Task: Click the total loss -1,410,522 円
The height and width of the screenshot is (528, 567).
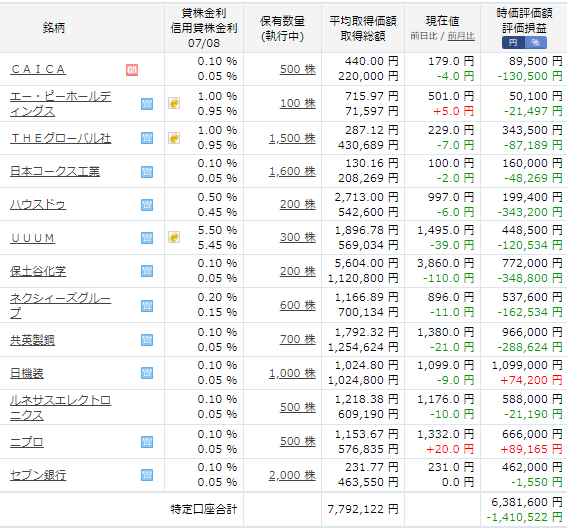Action: click(x=524, y=517)
